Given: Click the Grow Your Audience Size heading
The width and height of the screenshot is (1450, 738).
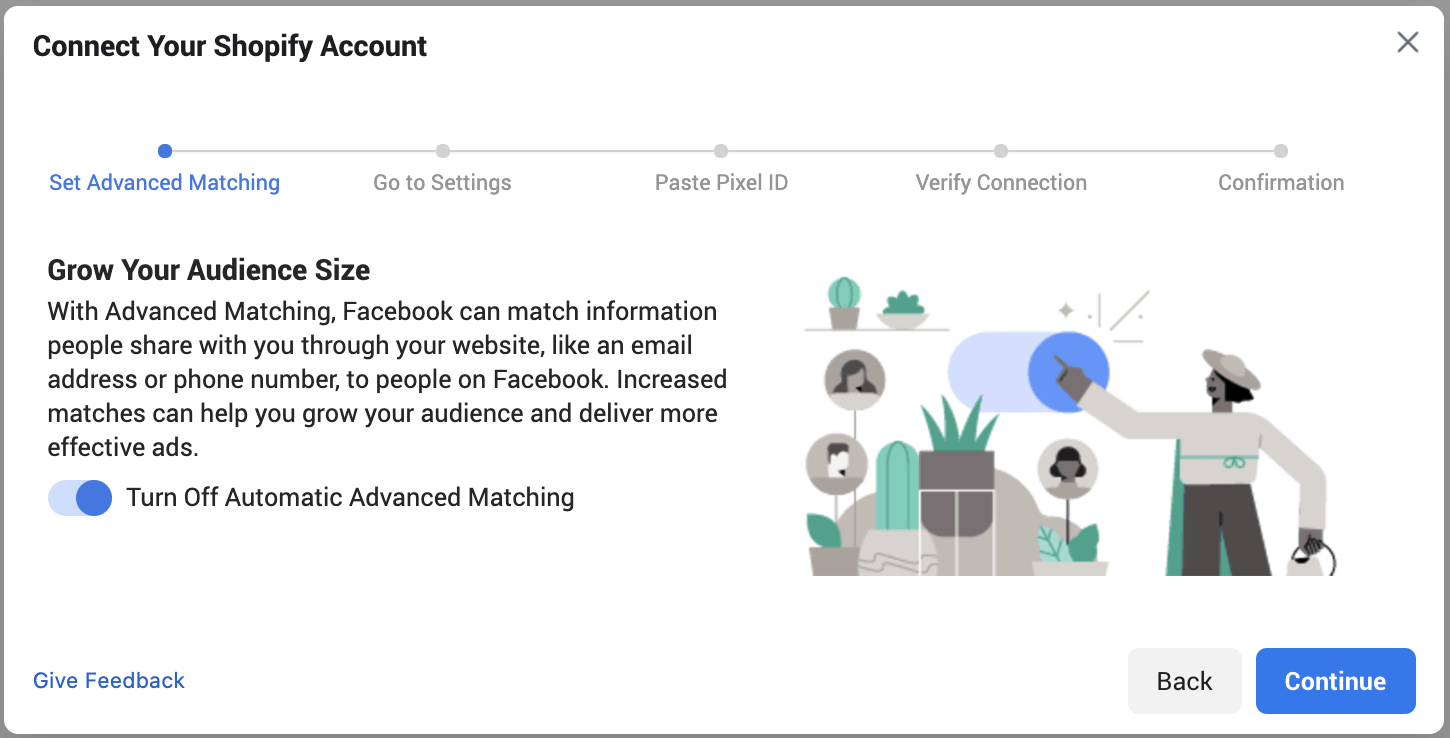Looking at the screenshot, I should (x=209, y=270).
